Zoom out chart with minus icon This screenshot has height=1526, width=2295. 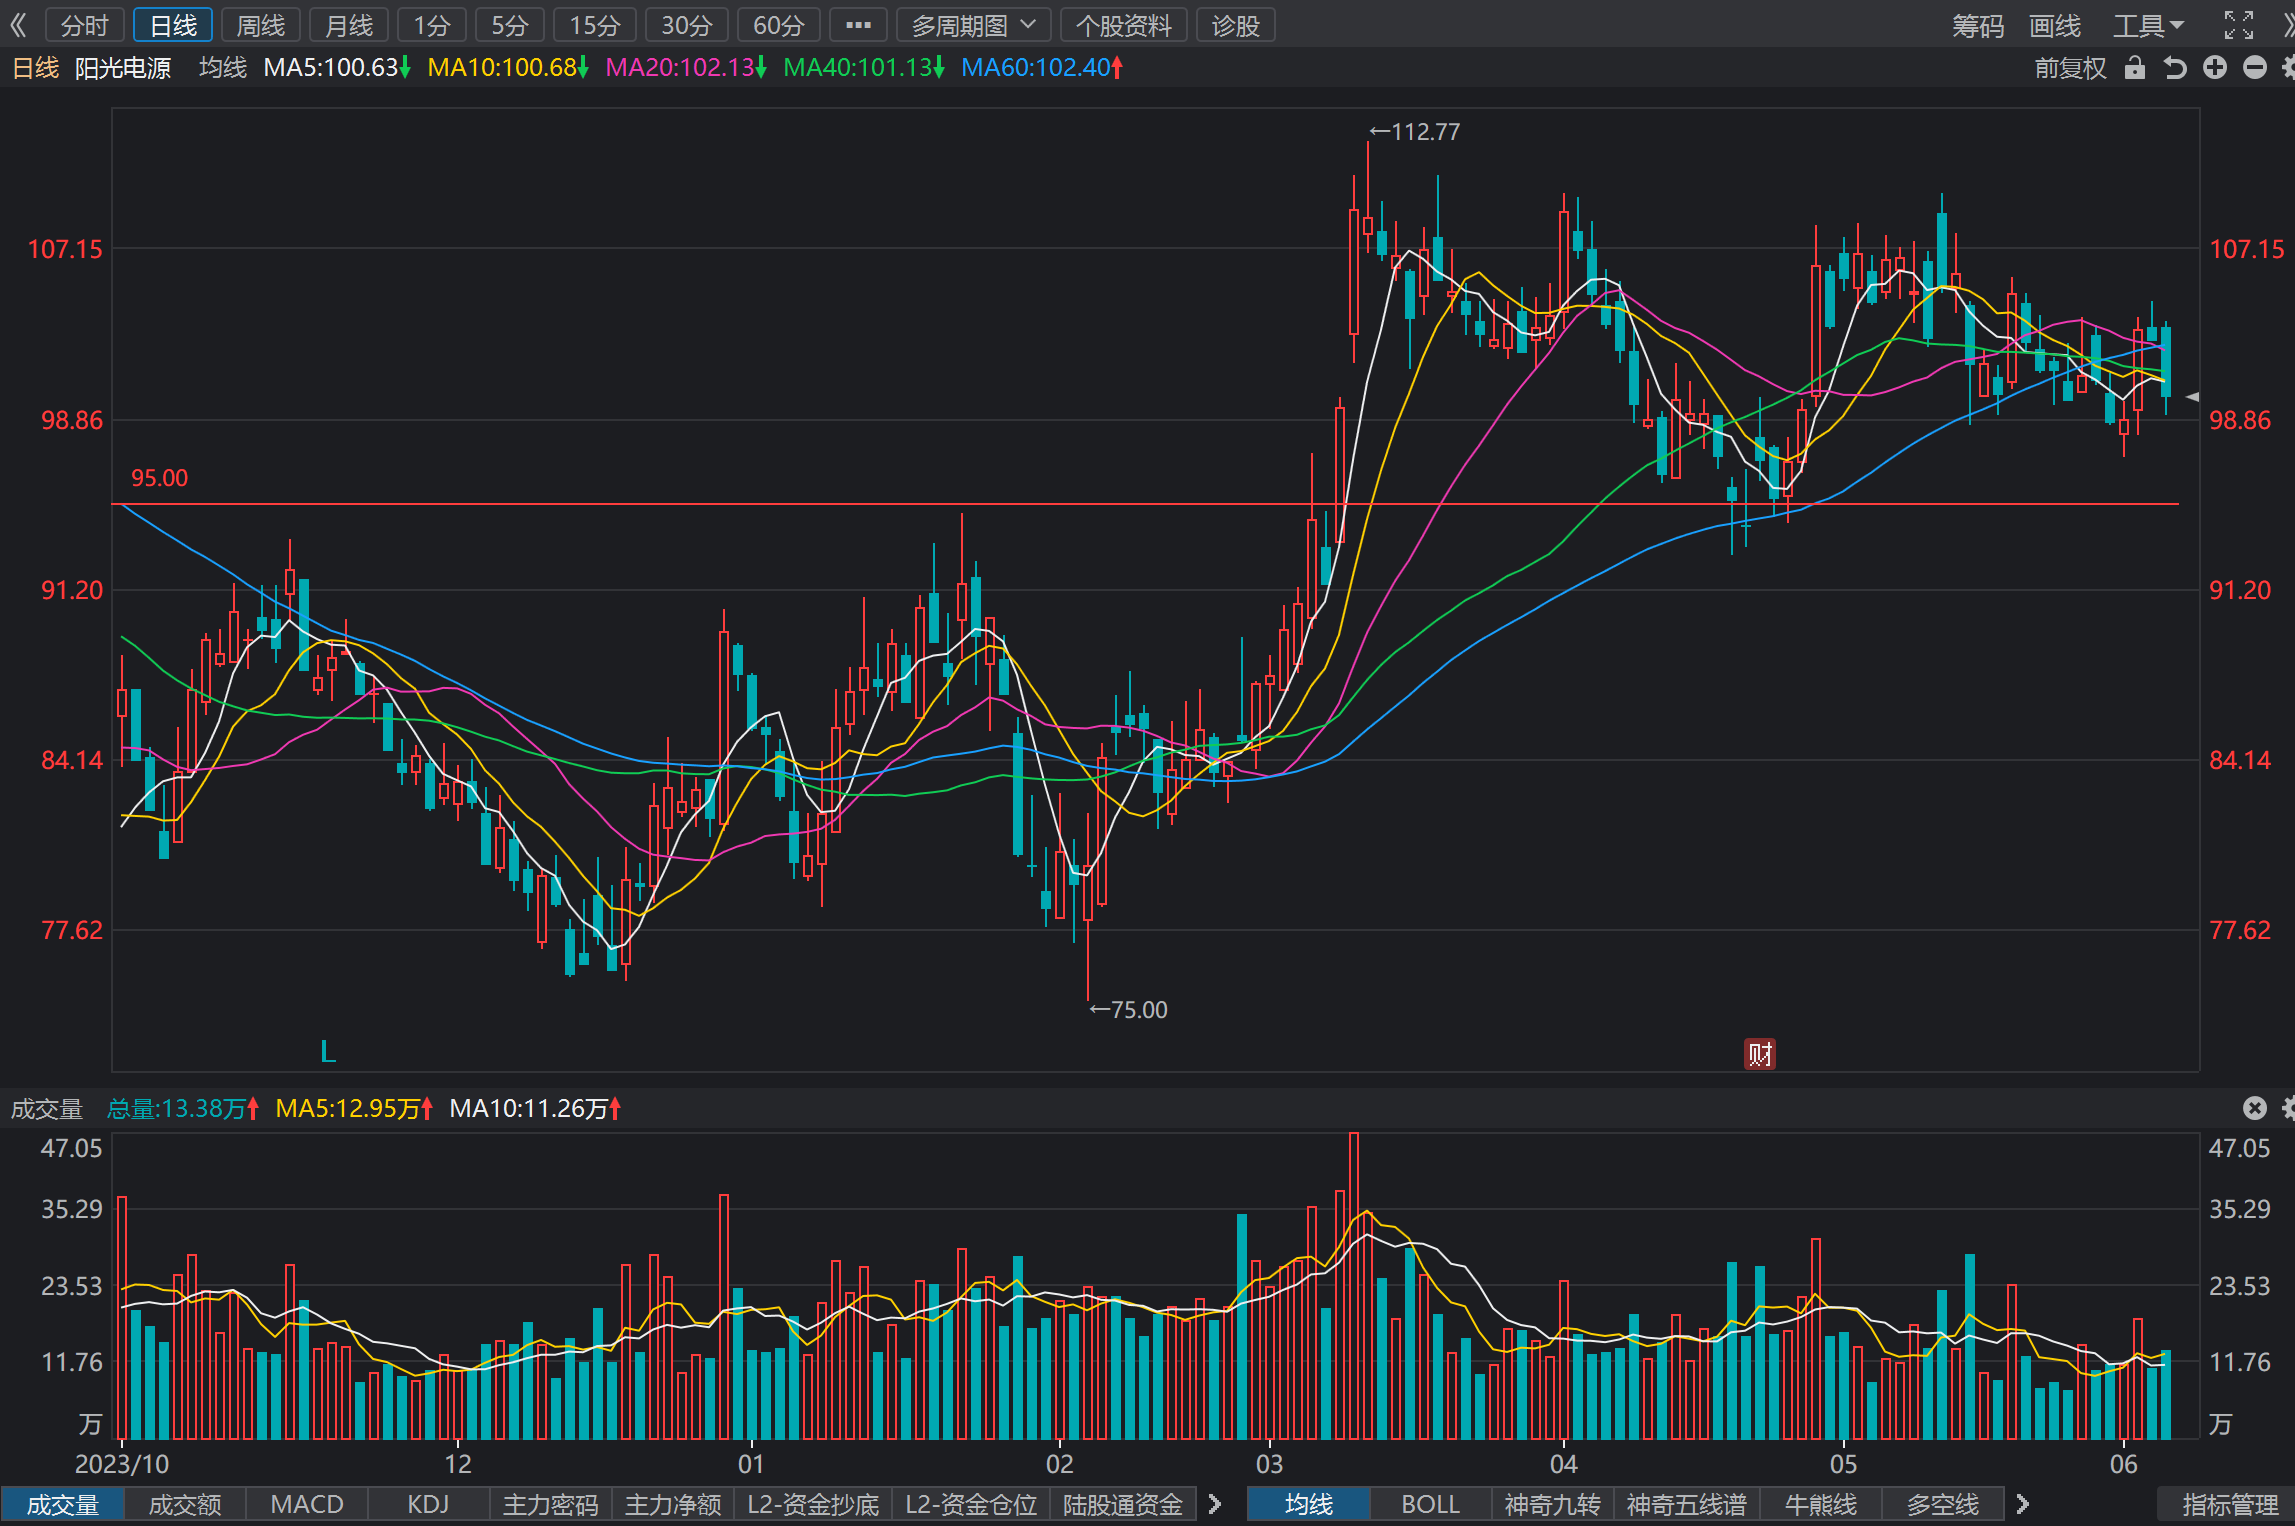2255,68
